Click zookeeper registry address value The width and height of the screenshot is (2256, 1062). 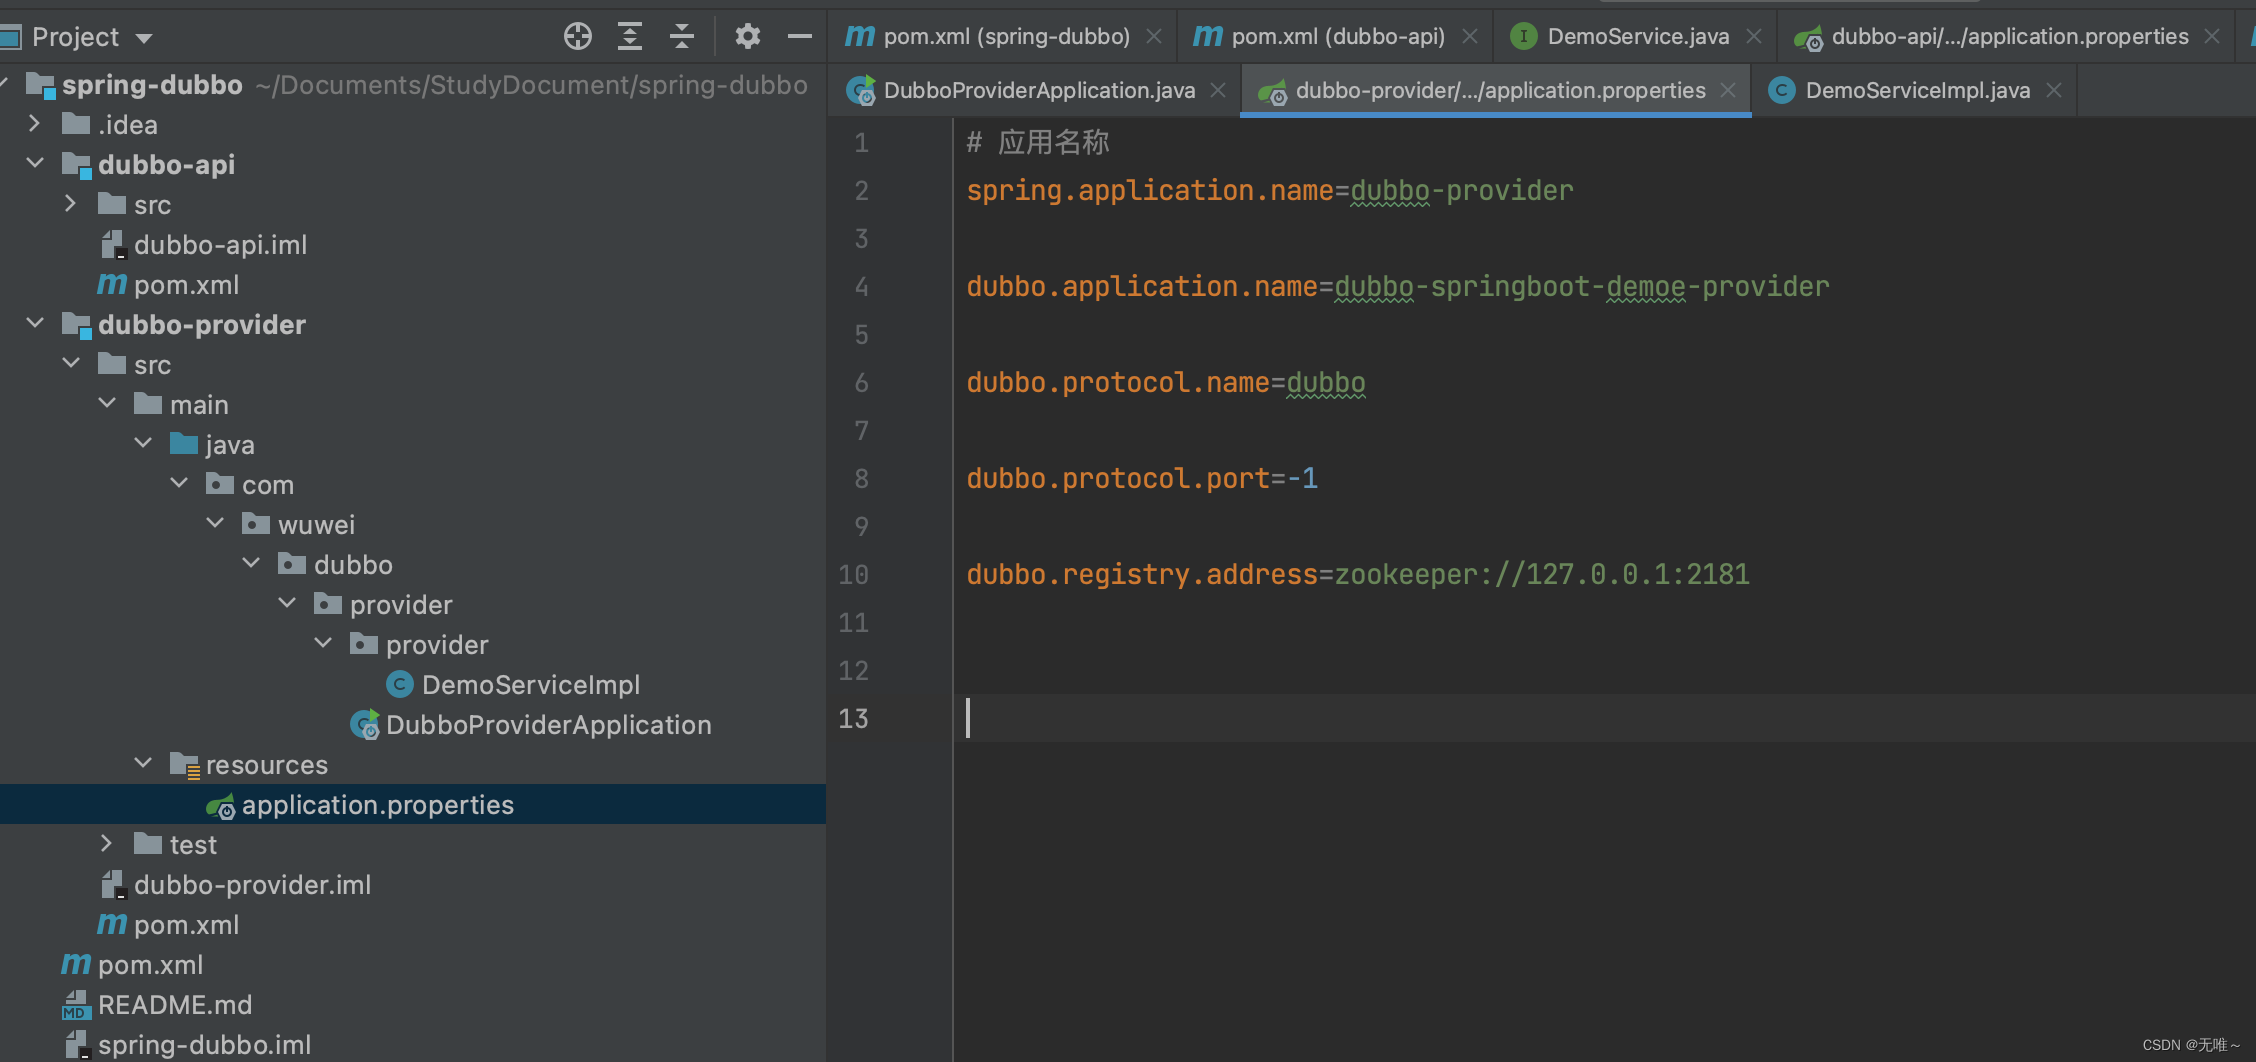point(1542,575)
